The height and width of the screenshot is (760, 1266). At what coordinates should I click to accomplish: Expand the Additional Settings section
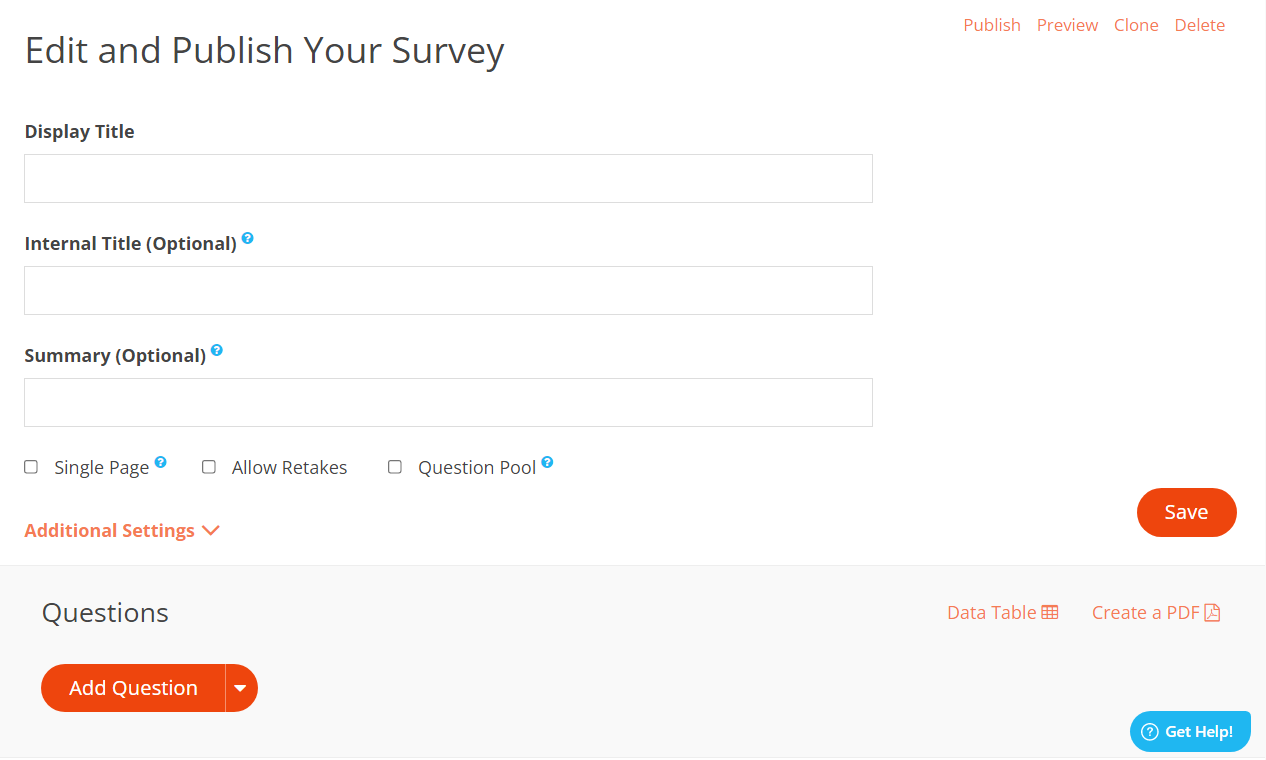pyautogui.click(x=109, y=530)
